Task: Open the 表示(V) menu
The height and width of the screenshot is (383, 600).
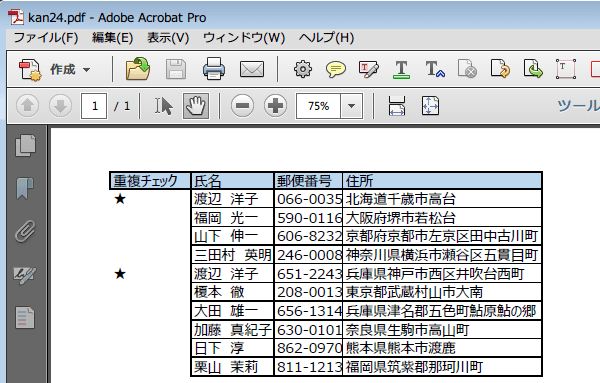Action: coord(168,37)
